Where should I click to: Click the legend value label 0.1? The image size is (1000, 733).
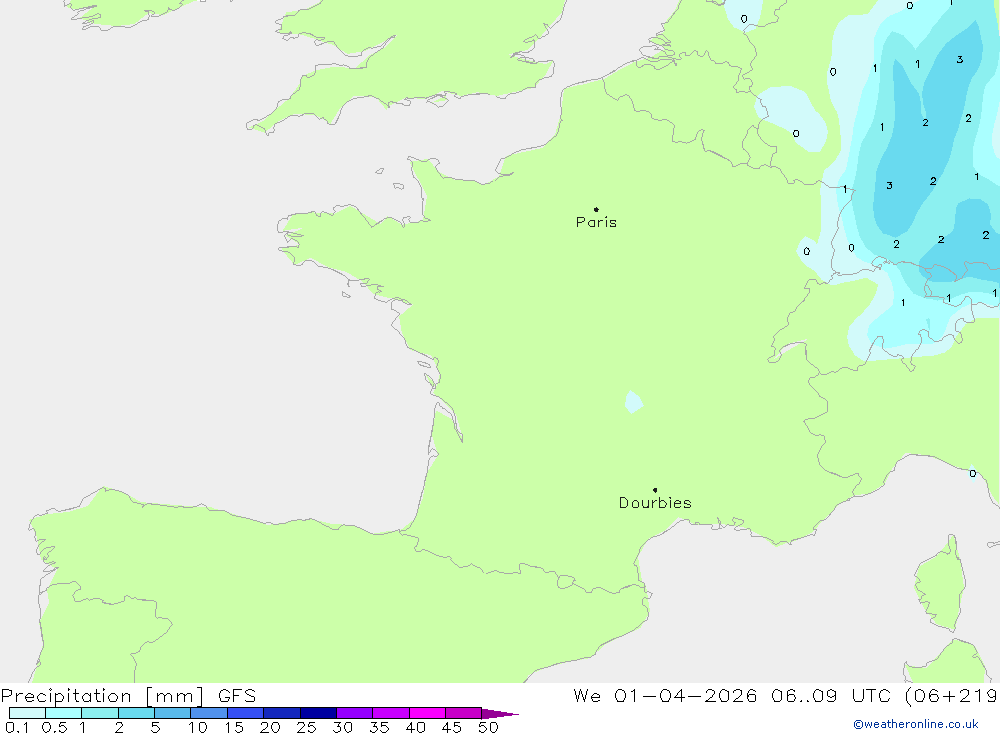[x=17, y=727]
